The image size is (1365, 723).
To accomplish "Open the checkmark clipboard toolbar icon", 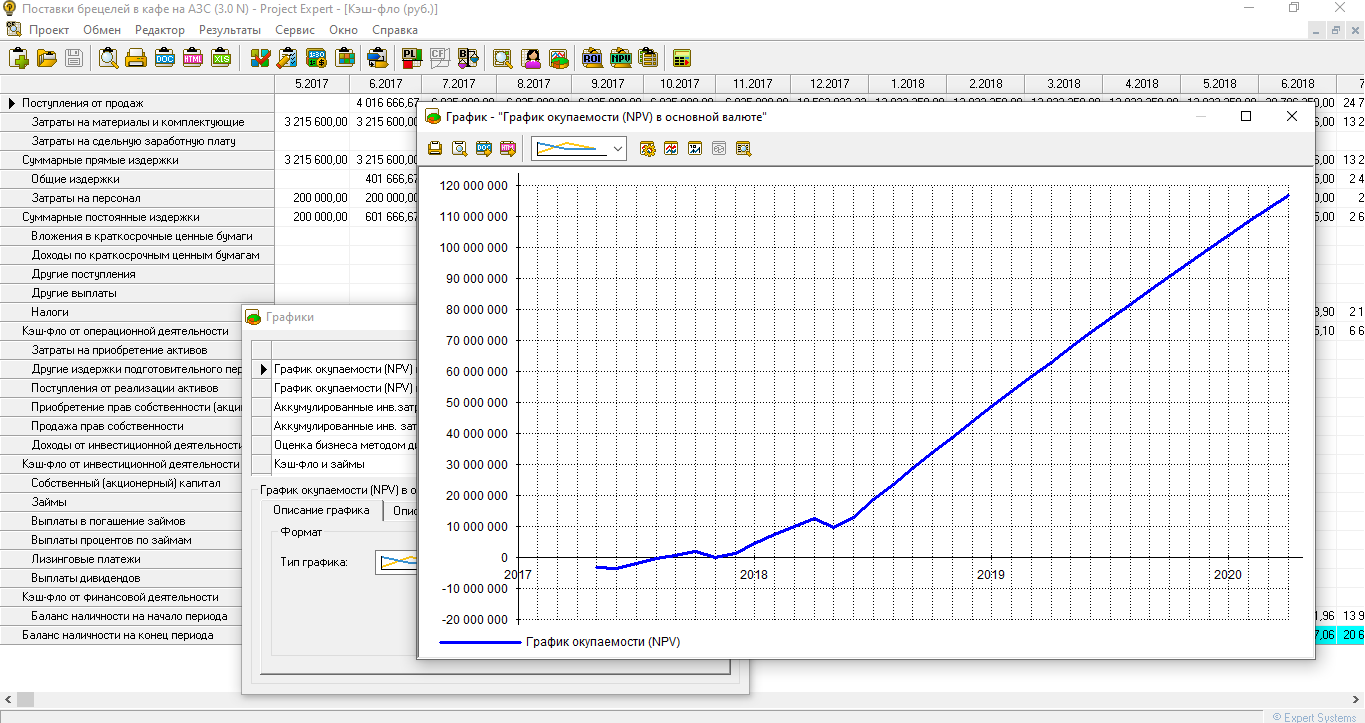I will (x=260, y=57).
